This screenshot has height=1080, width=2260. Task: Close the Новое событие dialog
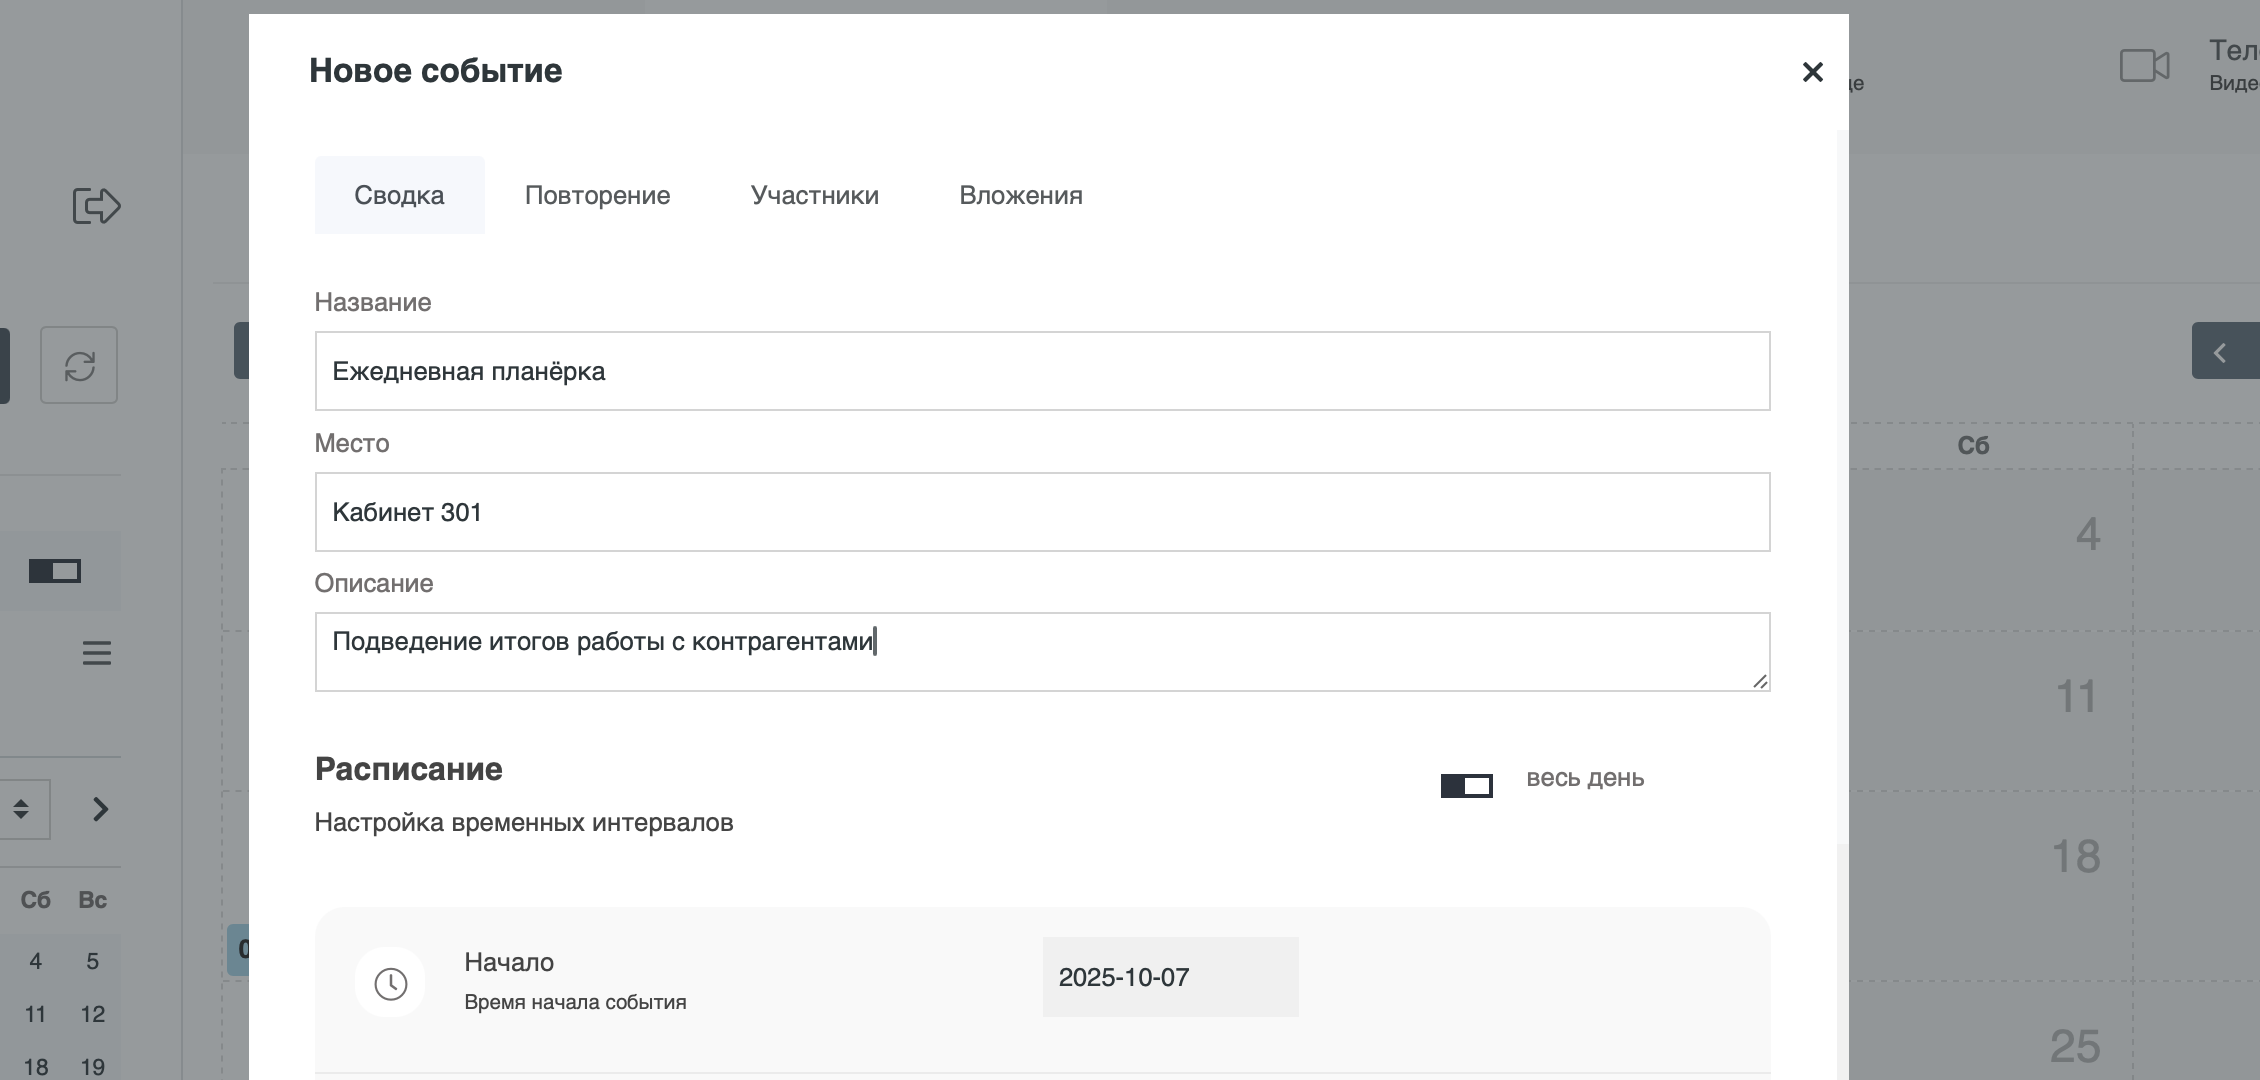(x=1812, y=72)
